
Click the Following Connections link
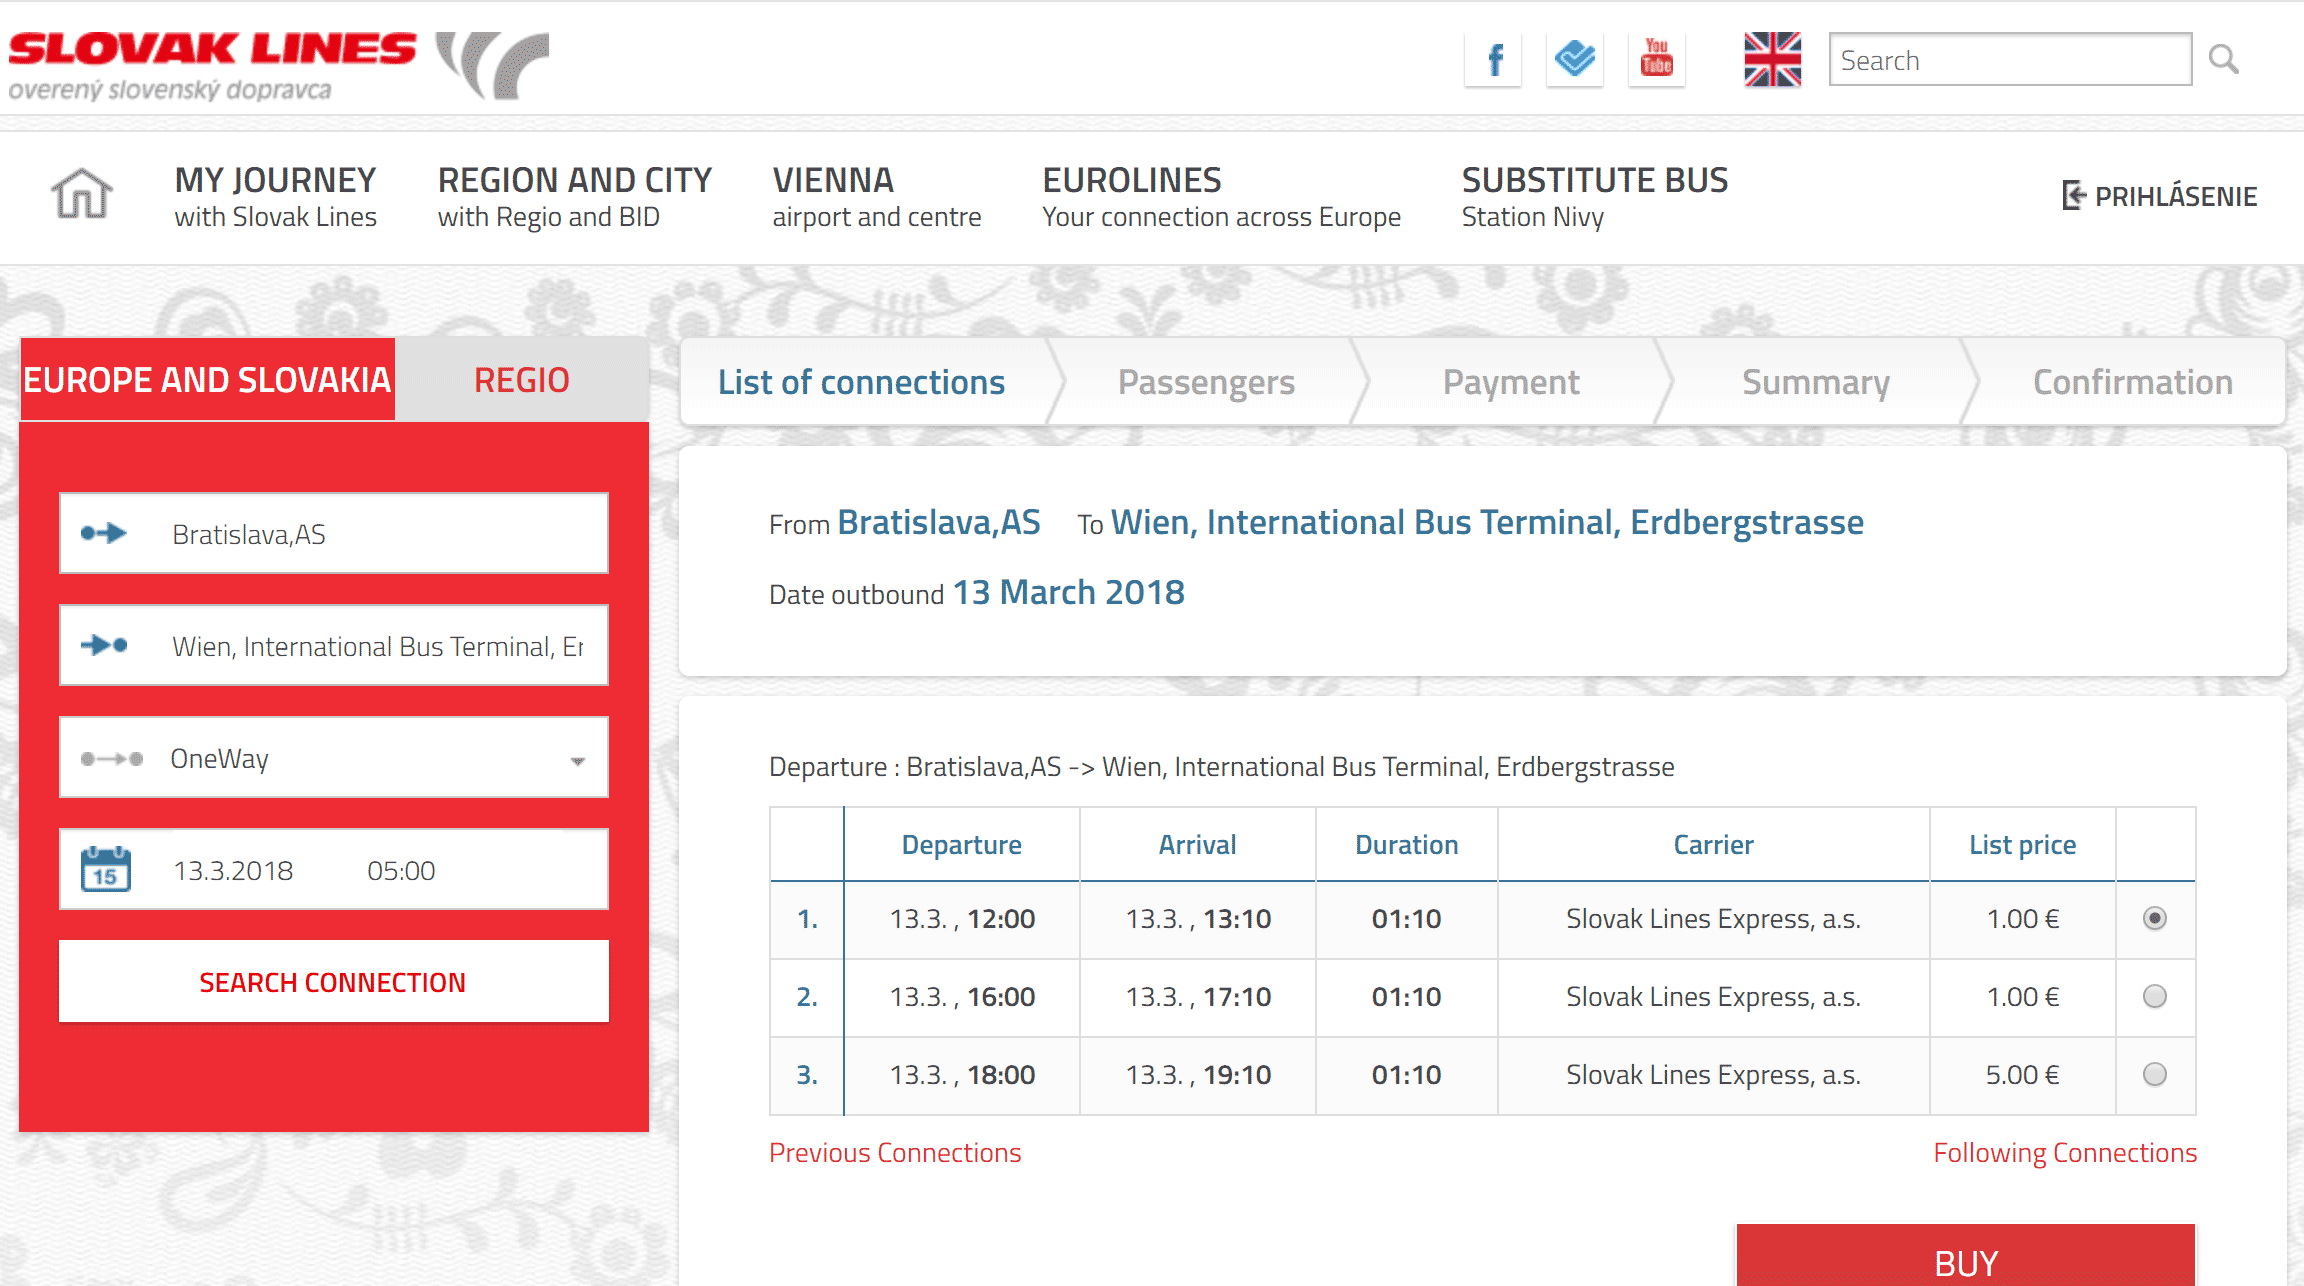pos(2062,1150)
